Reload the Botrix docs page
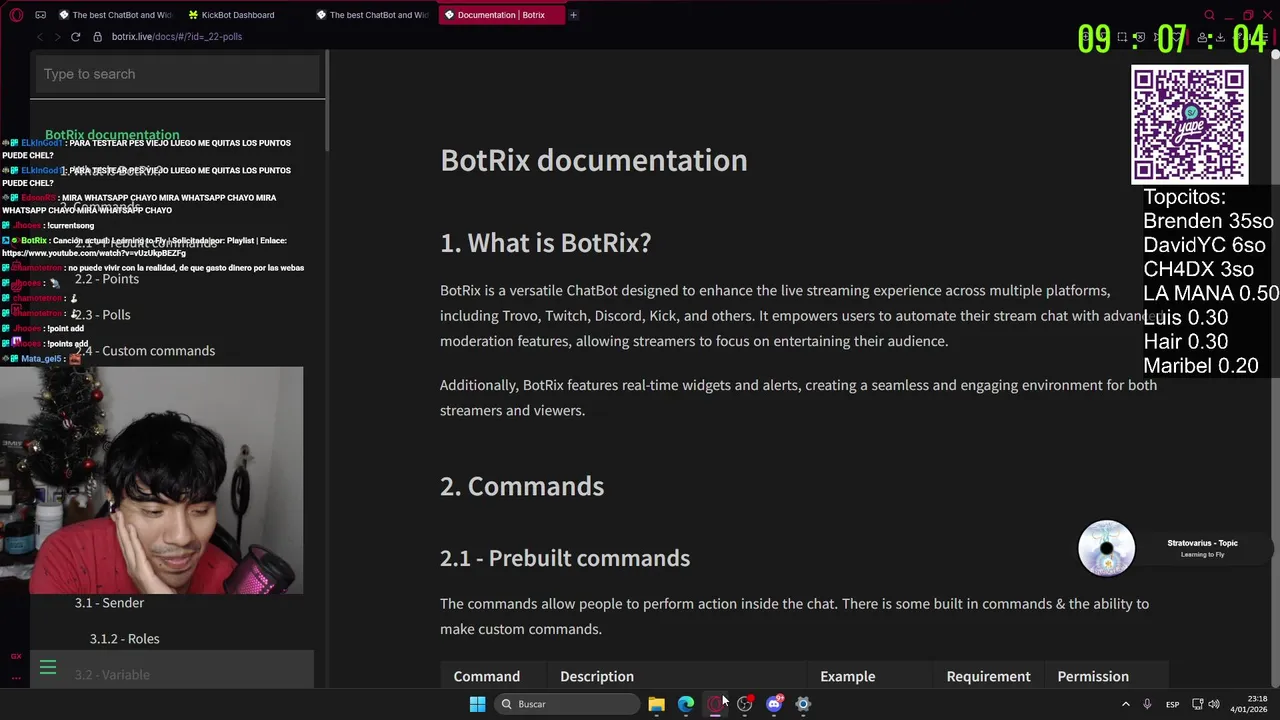1280x720 pixels. point(75,37)
